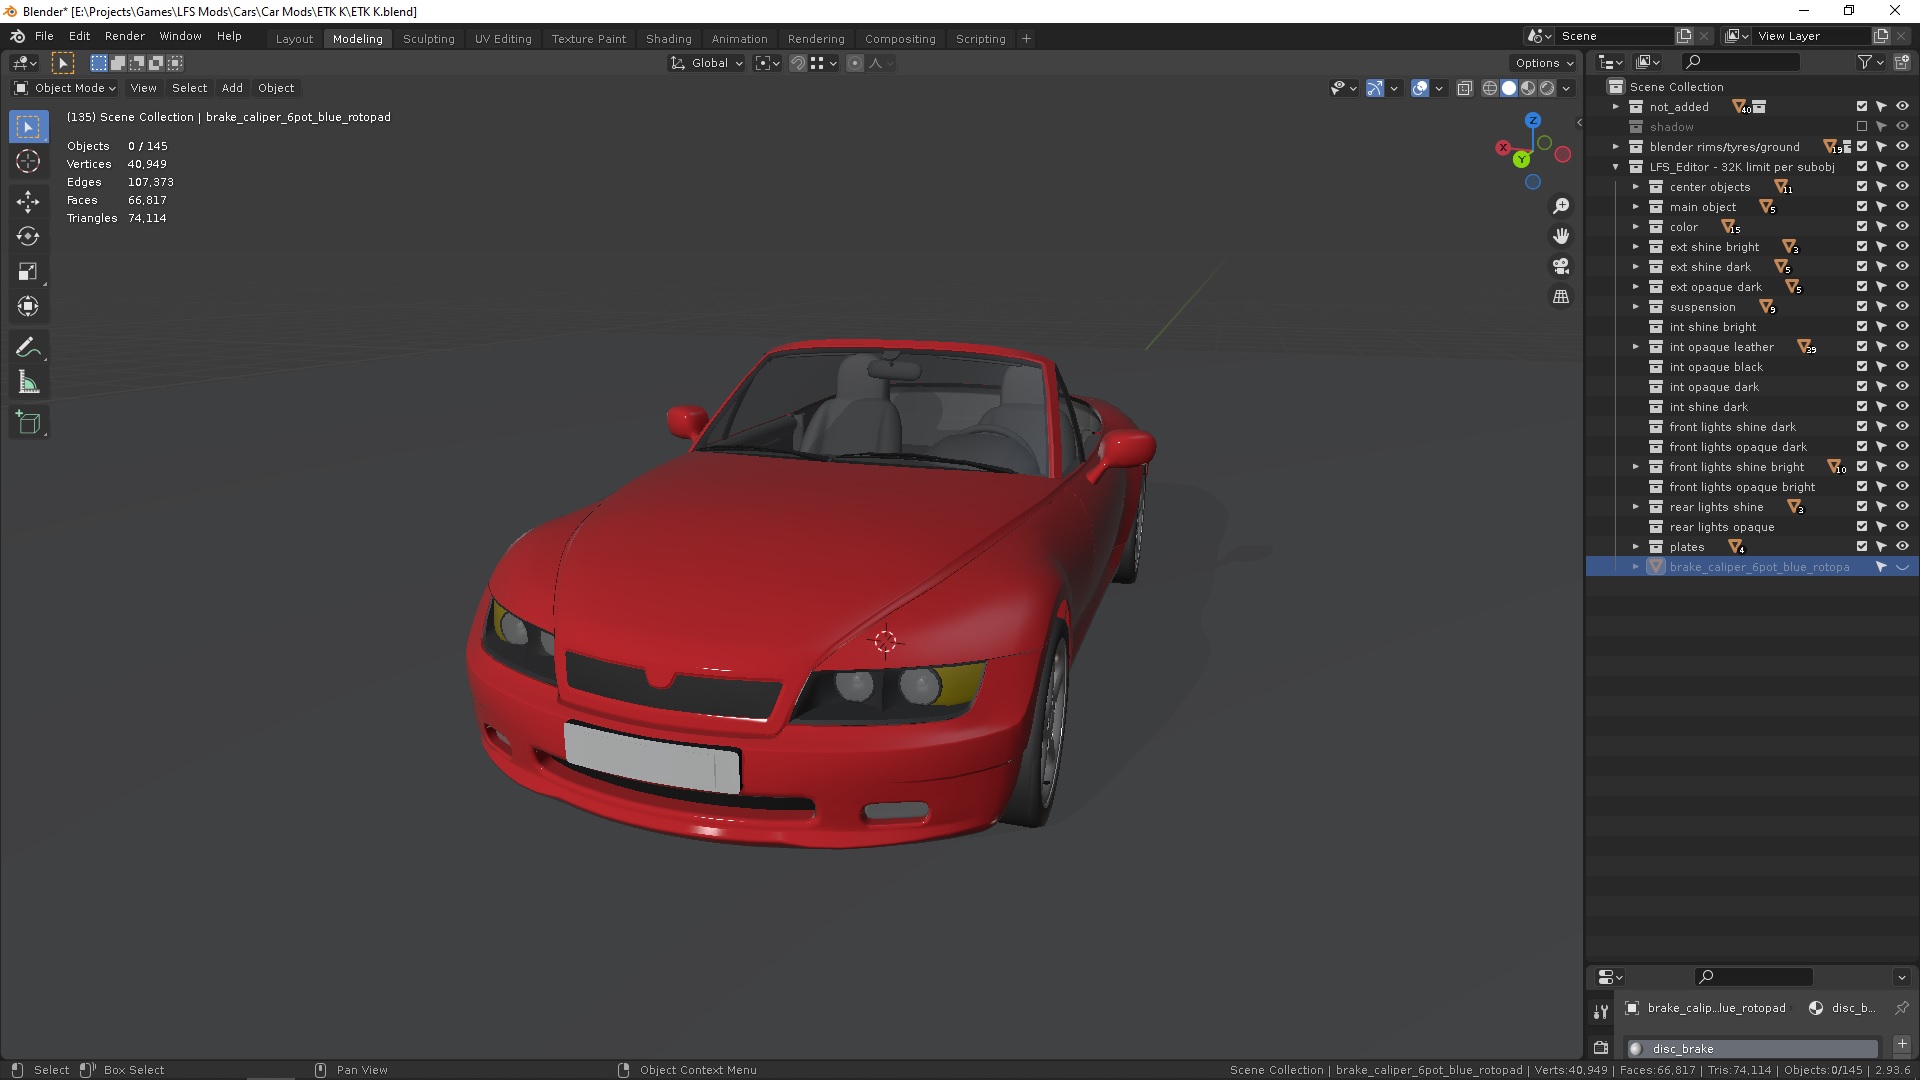Switch to orthographic/perspective grid view
The height and width of the screenshot is (1080, 1920).
[x=1560, y=296]
